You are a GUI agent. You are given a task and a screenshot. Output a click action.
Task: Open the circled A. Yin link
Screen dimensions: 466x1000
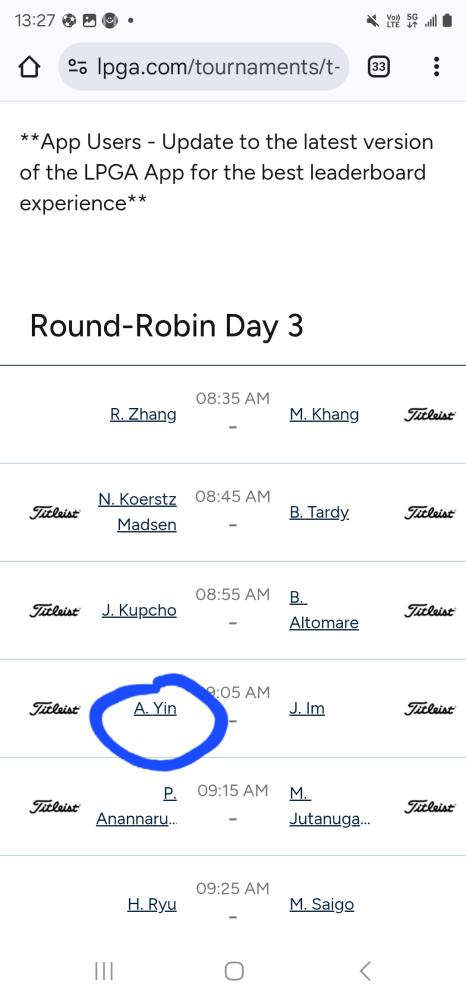pyautogui.click(x=155, y=709)
